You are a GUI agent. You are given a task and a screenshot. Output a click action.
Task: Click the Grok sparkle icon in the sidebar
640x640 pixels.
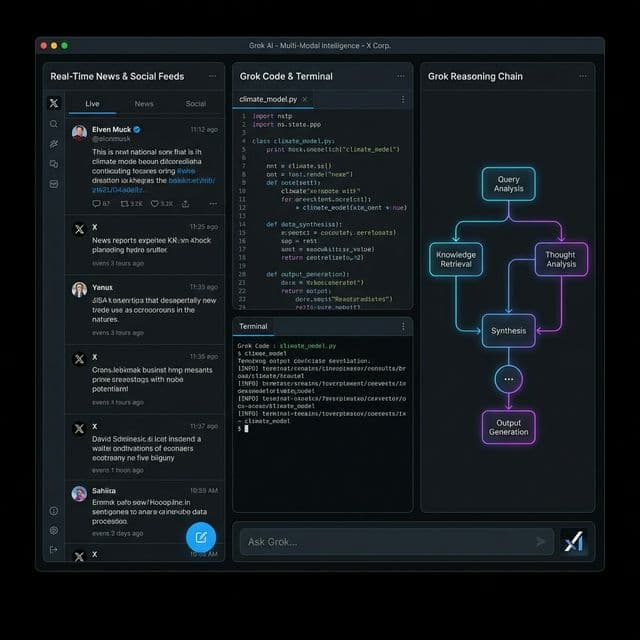54,144
